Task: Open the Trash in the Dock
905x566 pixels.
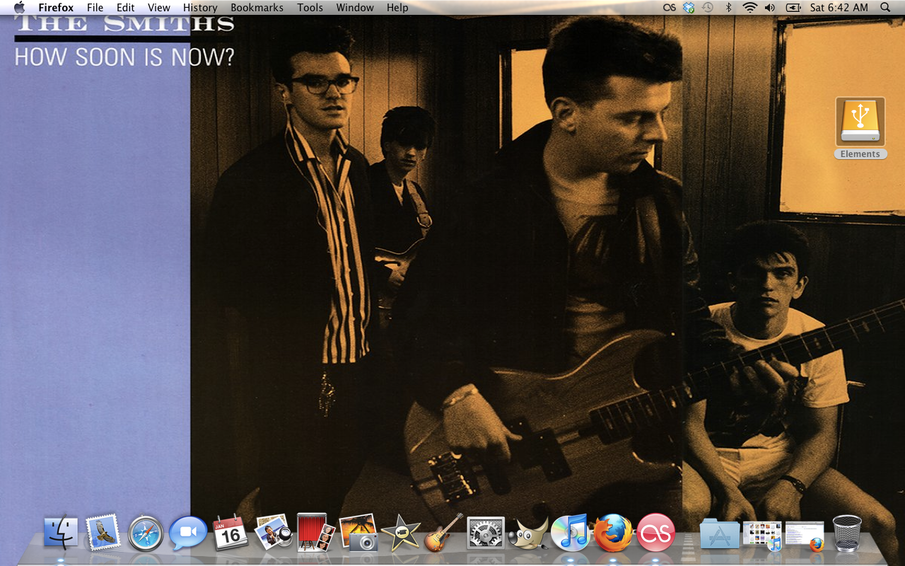Action: click(x=847, y=533)
